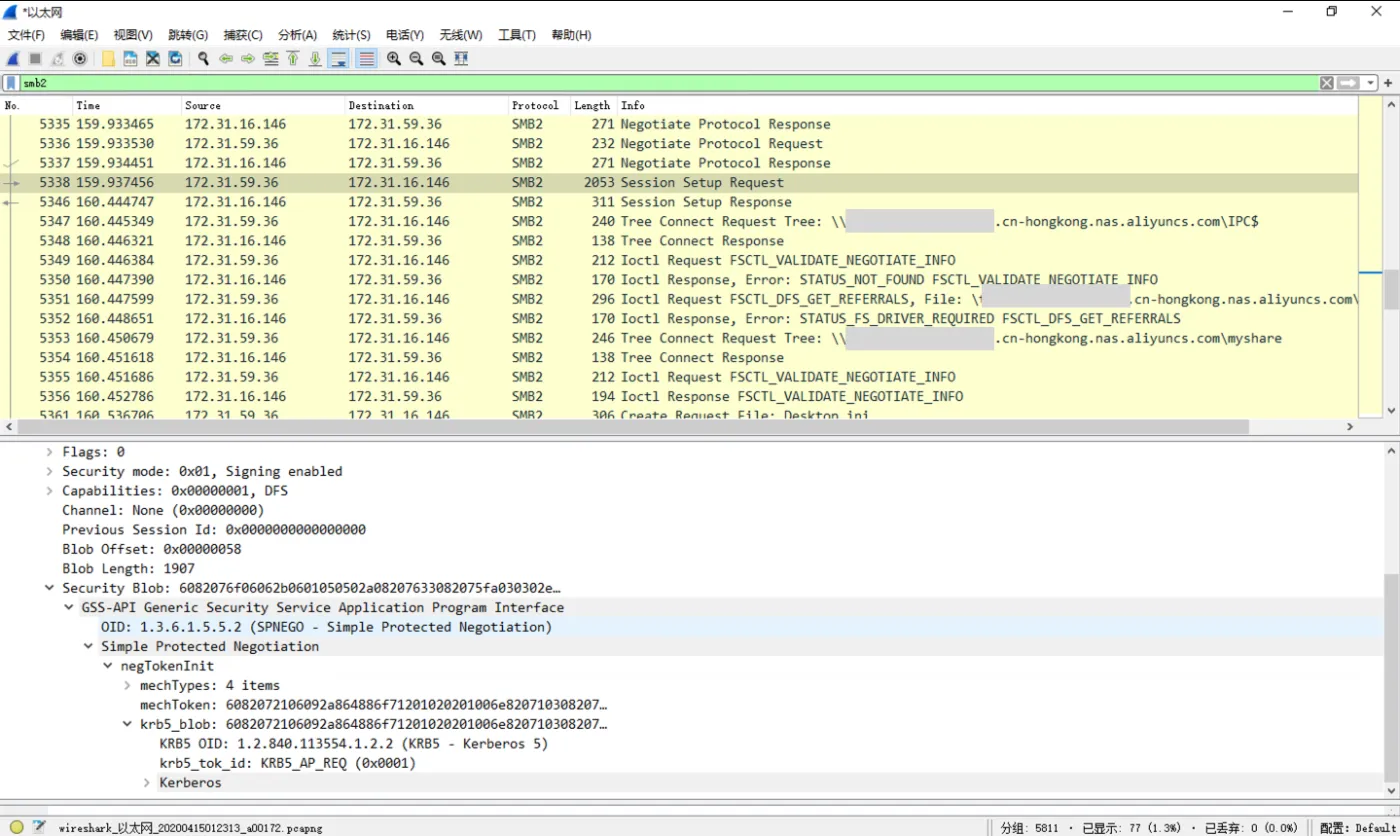Expand the Kerberos tree node
Screen dimensions: 1400x836
tap(147, 783)
